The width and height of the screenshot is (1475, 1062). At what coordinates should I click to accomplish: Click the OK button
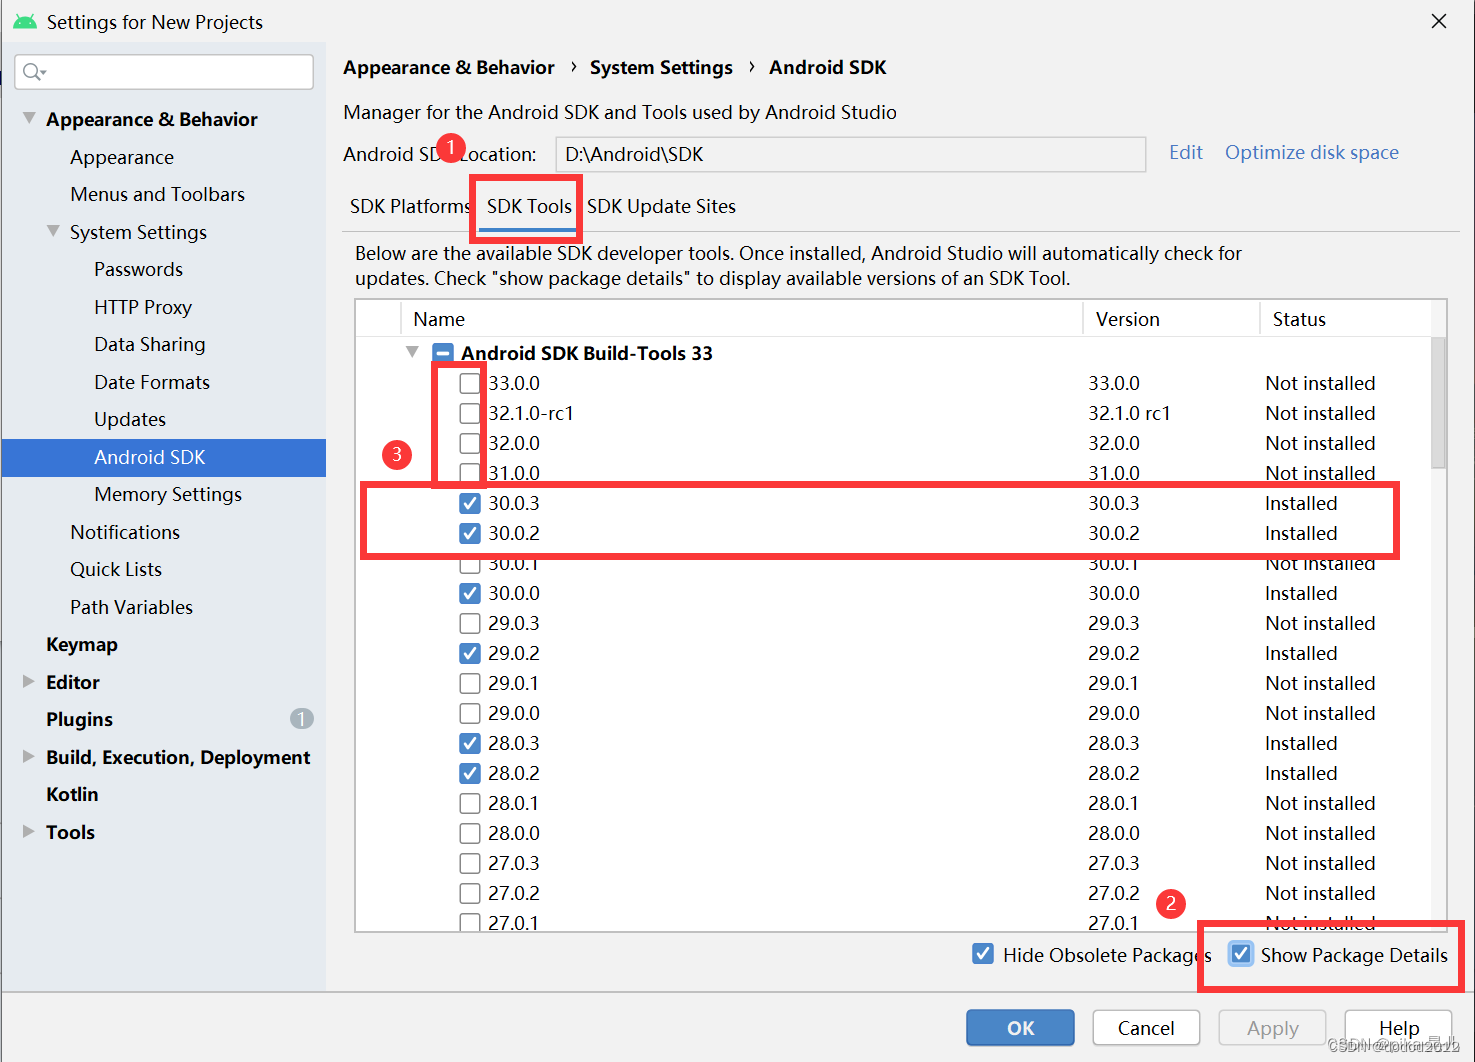pos(1020,1028)
